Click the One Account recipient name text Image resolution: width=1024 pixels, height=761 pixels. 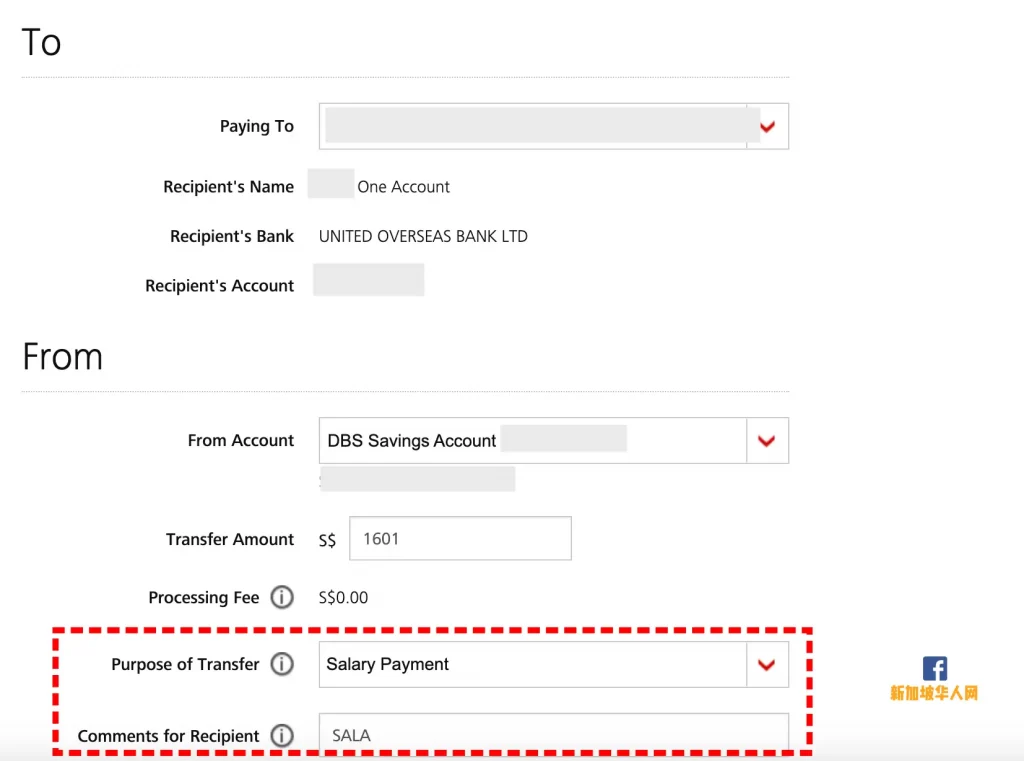click(x=404, y=187)
